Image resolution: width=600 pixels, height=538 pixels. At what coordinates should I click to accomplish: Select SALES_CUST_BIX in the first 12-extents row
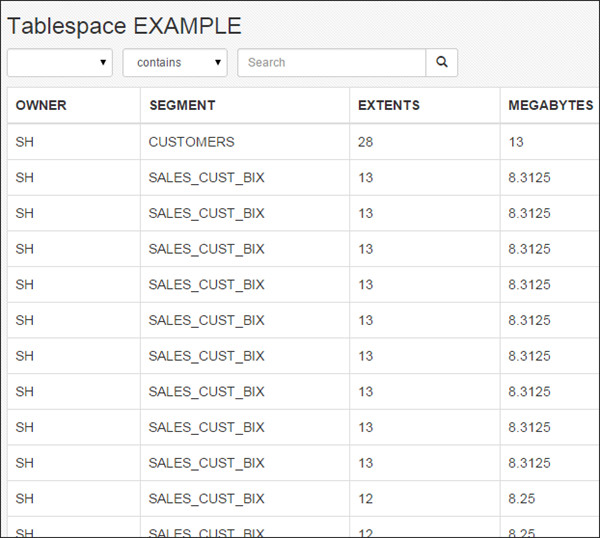206,499
